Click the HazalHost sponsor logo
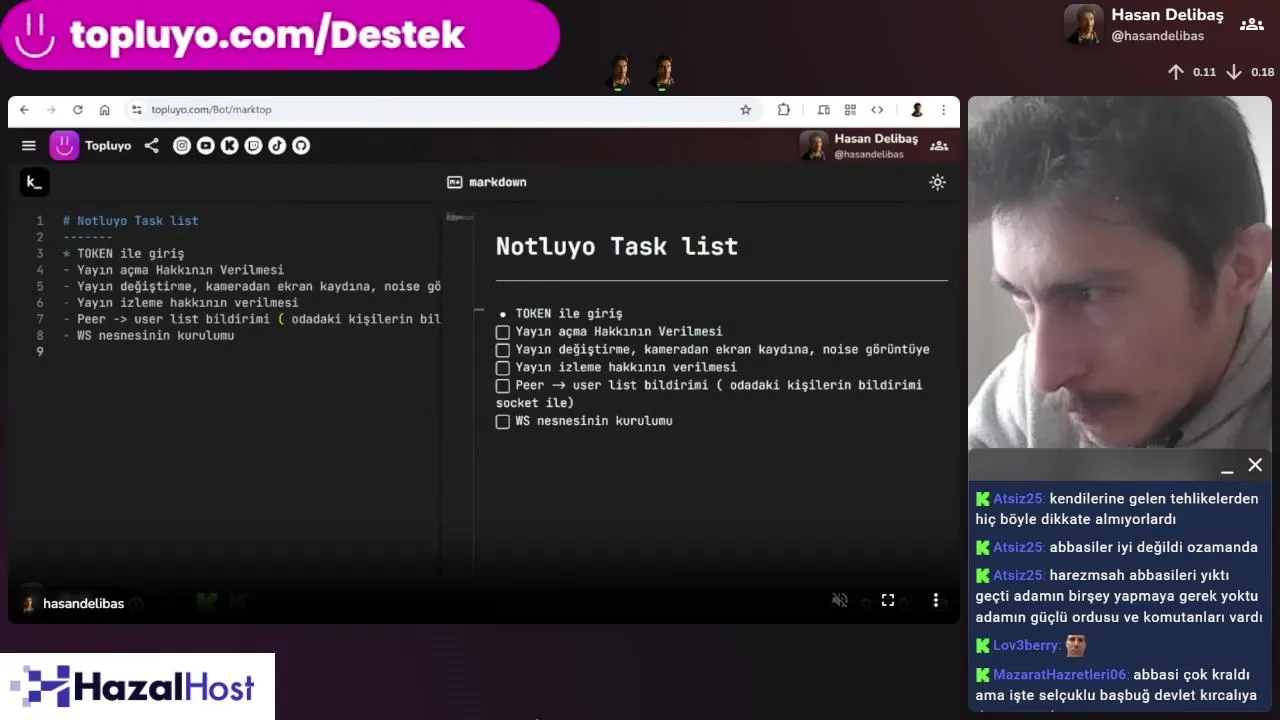The image size is (1280, 720). click(x=137, y=687)
